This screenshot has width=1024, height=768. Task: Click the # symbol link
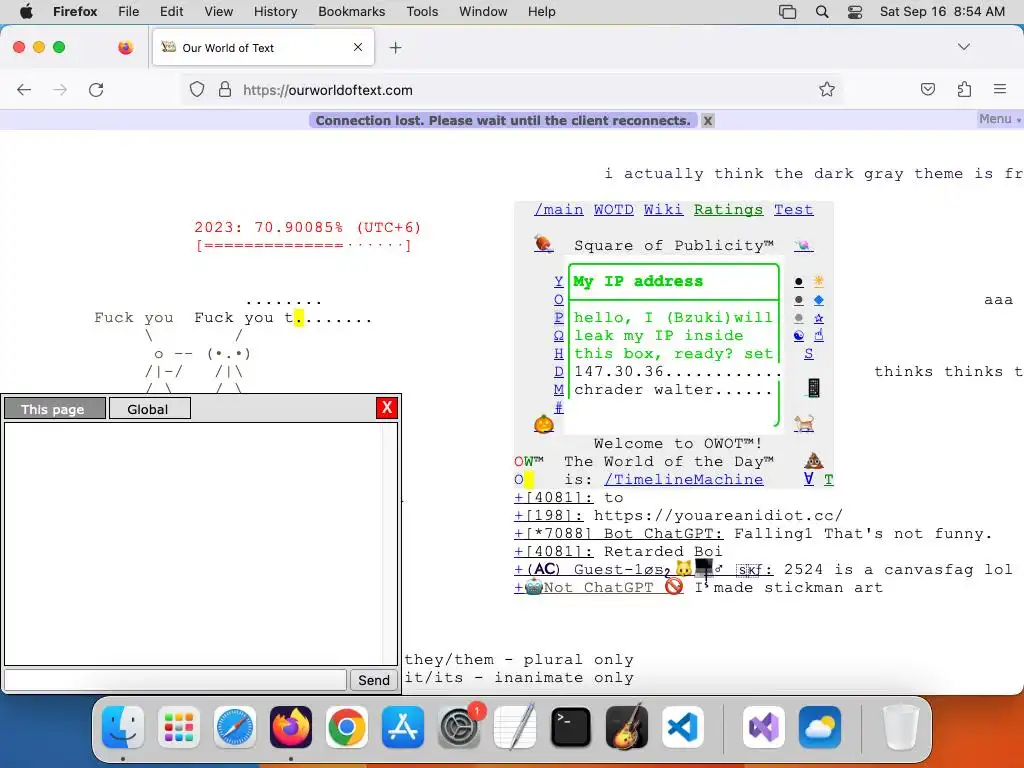(x=558, y=408)
